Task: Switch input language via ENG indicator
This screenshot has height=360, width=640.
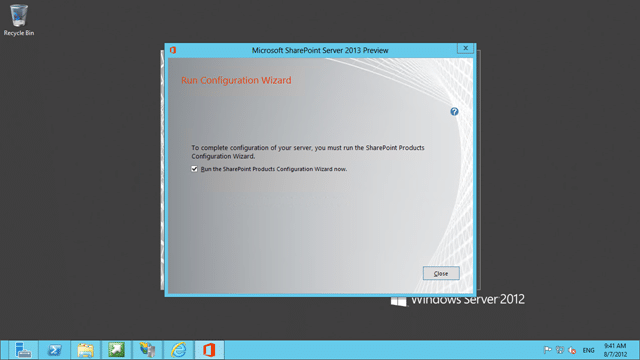Action: (588, 350)
